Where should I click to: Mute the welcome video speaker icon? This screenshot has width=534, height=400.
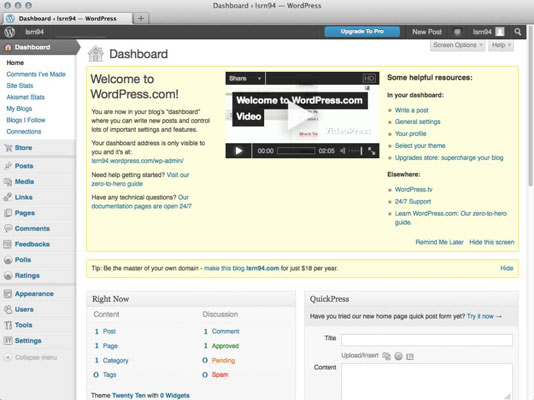pyautogui.click(x=343, y=150)
